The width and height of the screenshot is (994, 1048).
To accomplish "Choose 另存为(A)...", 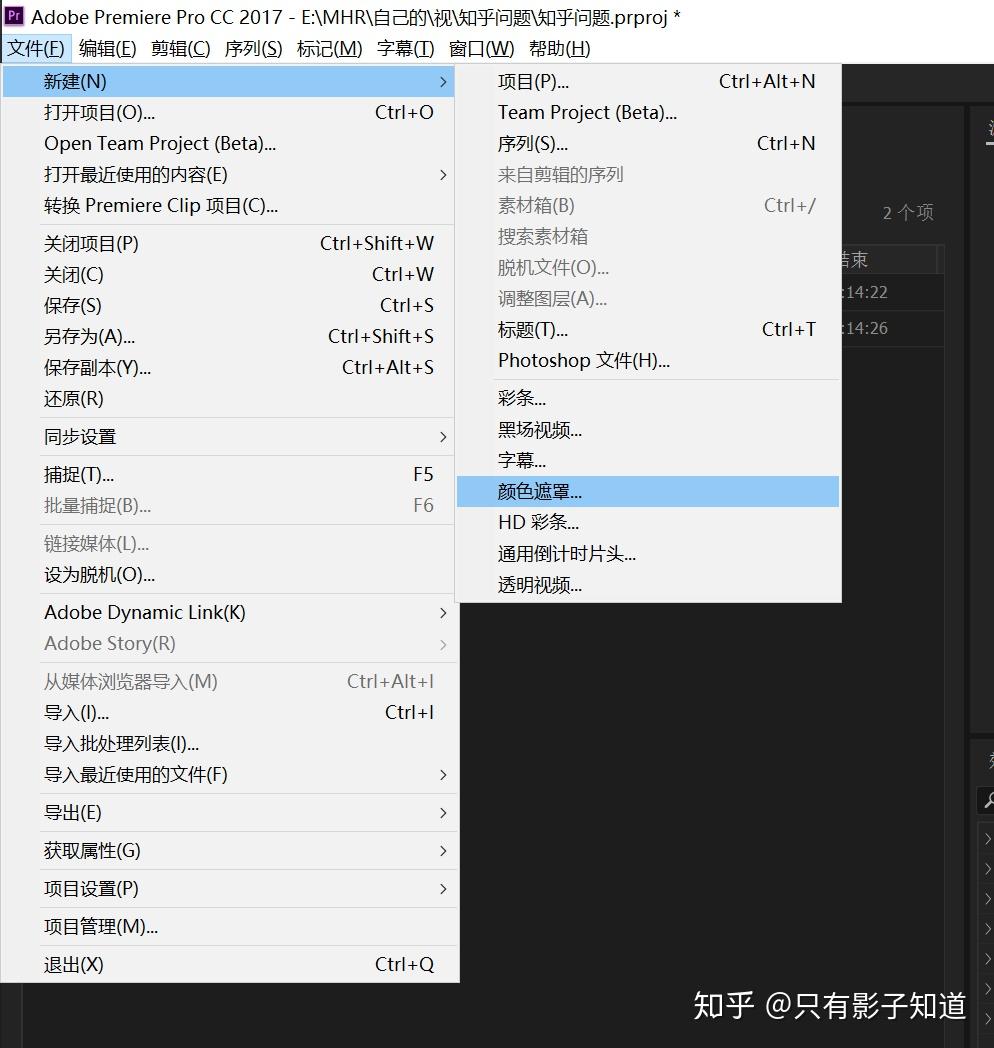I will tap(229, 336).
